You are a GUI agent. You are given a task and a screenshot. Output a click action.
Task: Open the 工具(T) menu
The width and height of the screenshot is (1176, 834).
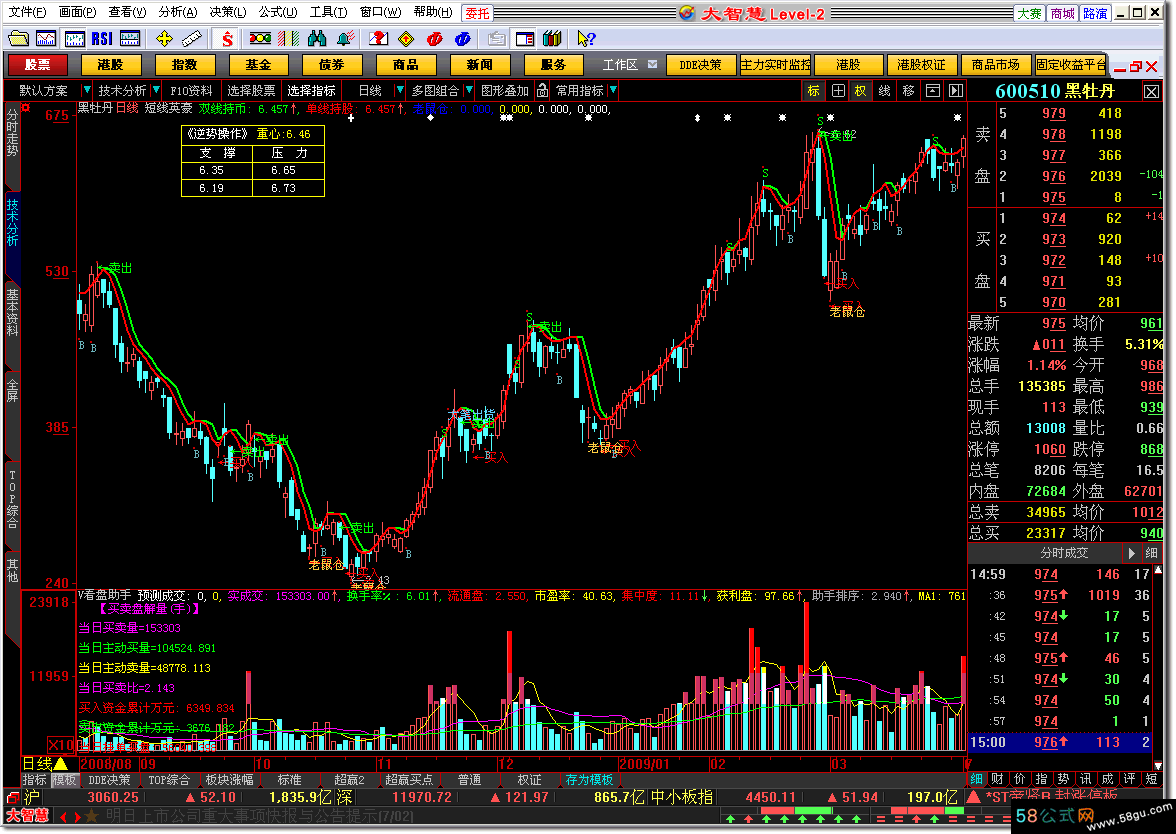(x=328, y=12)
